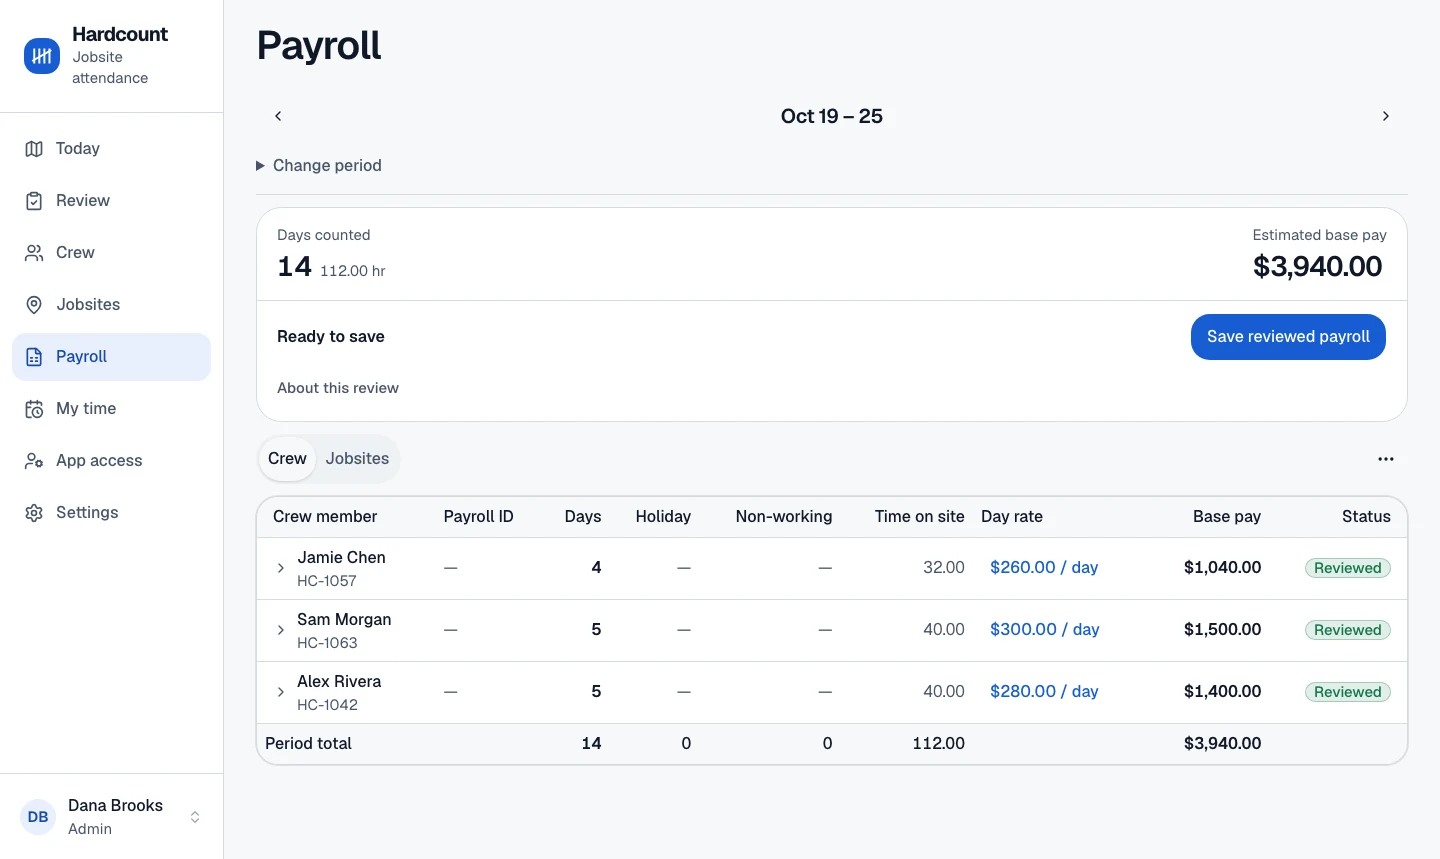Switch to the Crew tab
1440x859 pixels.
(x=287, y=459)
